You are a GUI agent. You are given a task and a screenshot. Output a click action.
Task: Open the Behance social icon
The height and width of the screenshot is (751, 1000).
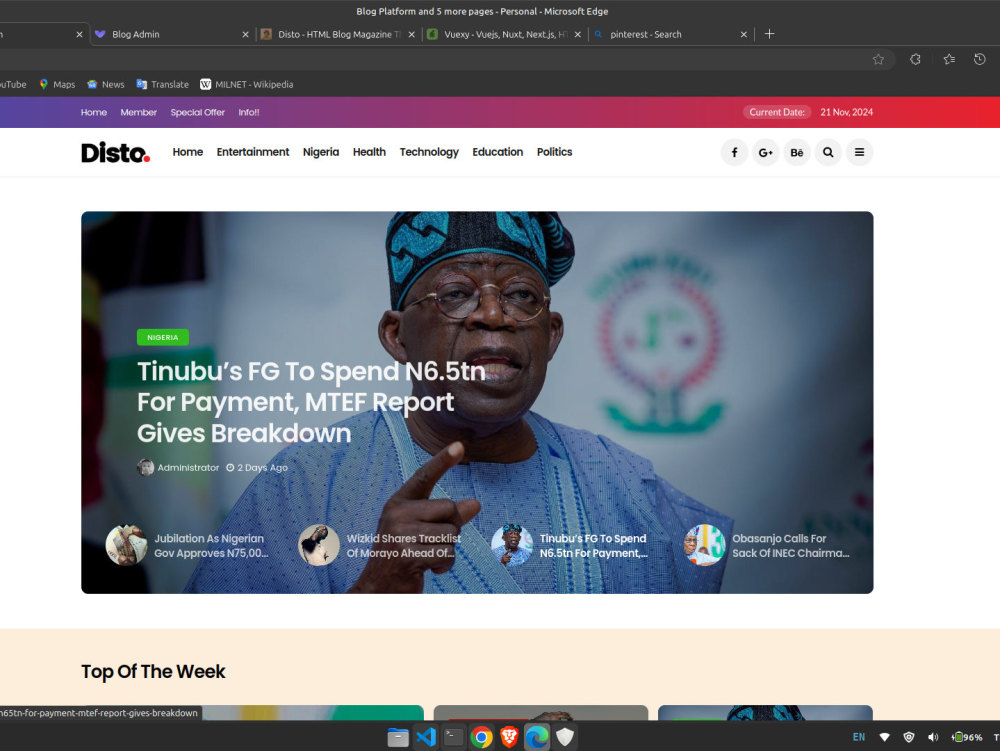[797, 152]
